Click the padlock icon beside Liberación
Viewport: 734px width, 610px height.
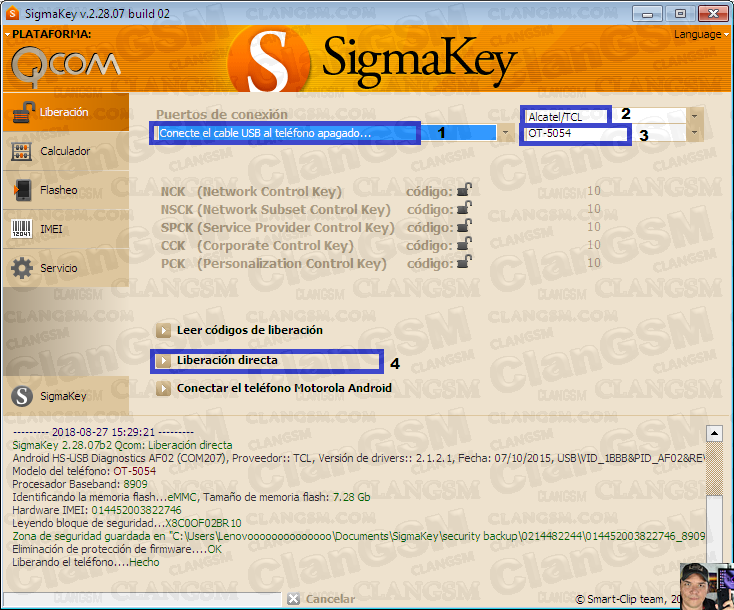tap(23, 113)
